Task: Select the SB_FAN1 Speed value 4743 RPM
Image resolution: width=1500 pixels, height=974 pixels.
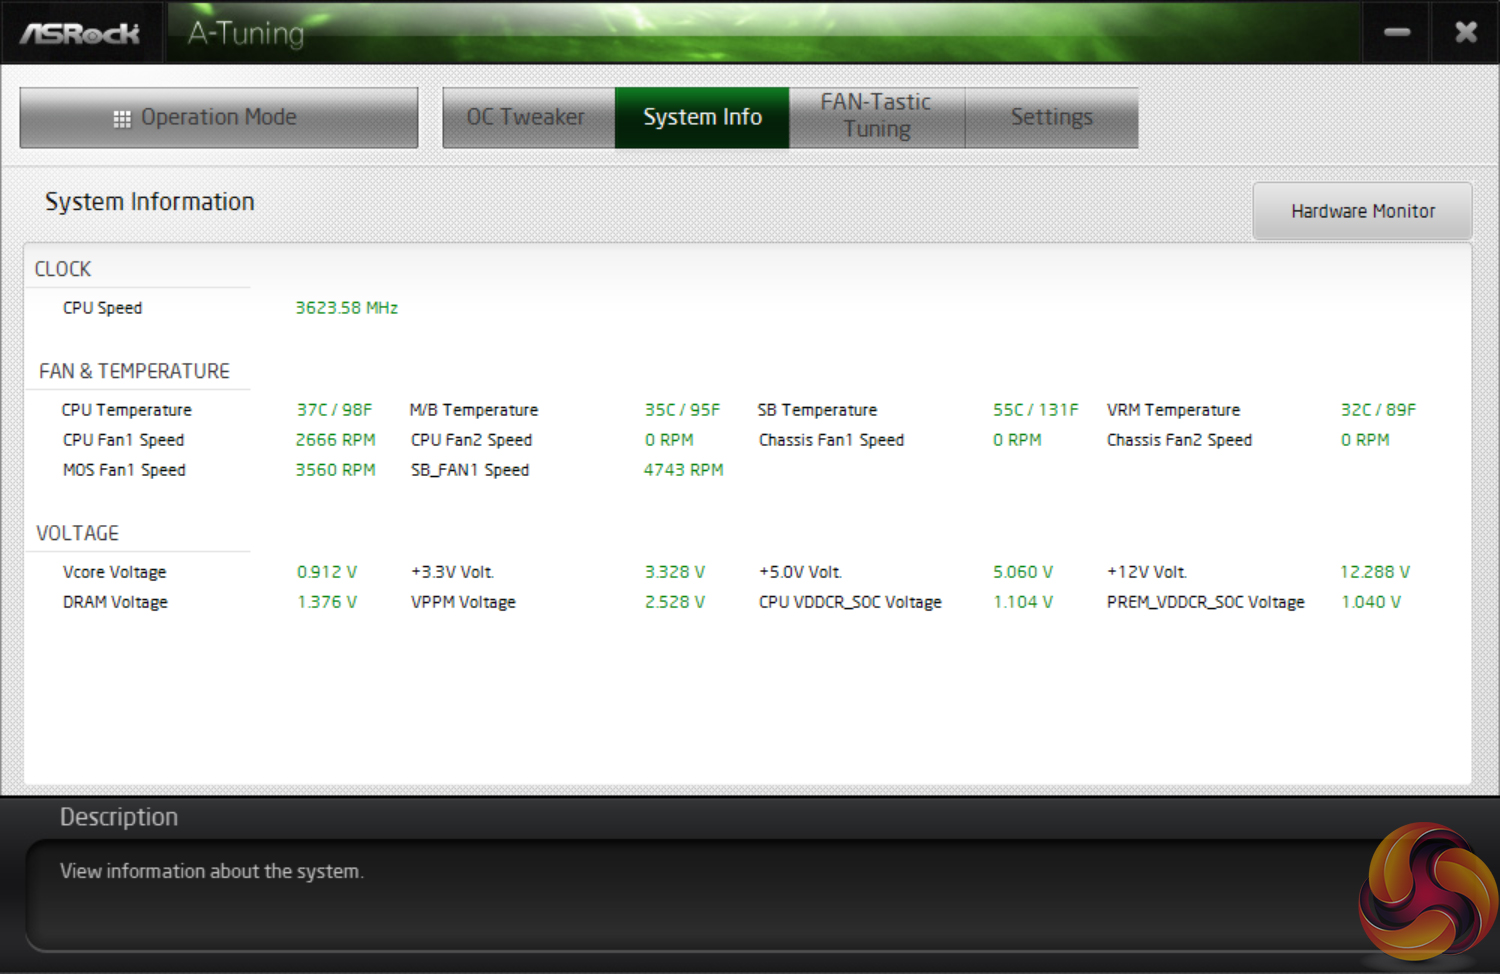Action: coord(683,470)
